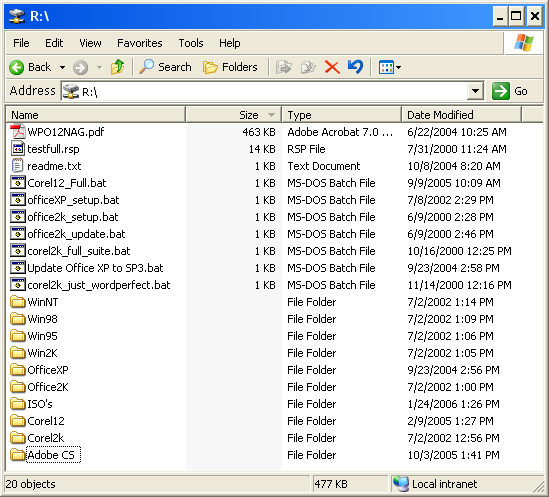Screen dimensions: 549x497
Task: Click the 463 KB size cell
Action: coord(259,132)
